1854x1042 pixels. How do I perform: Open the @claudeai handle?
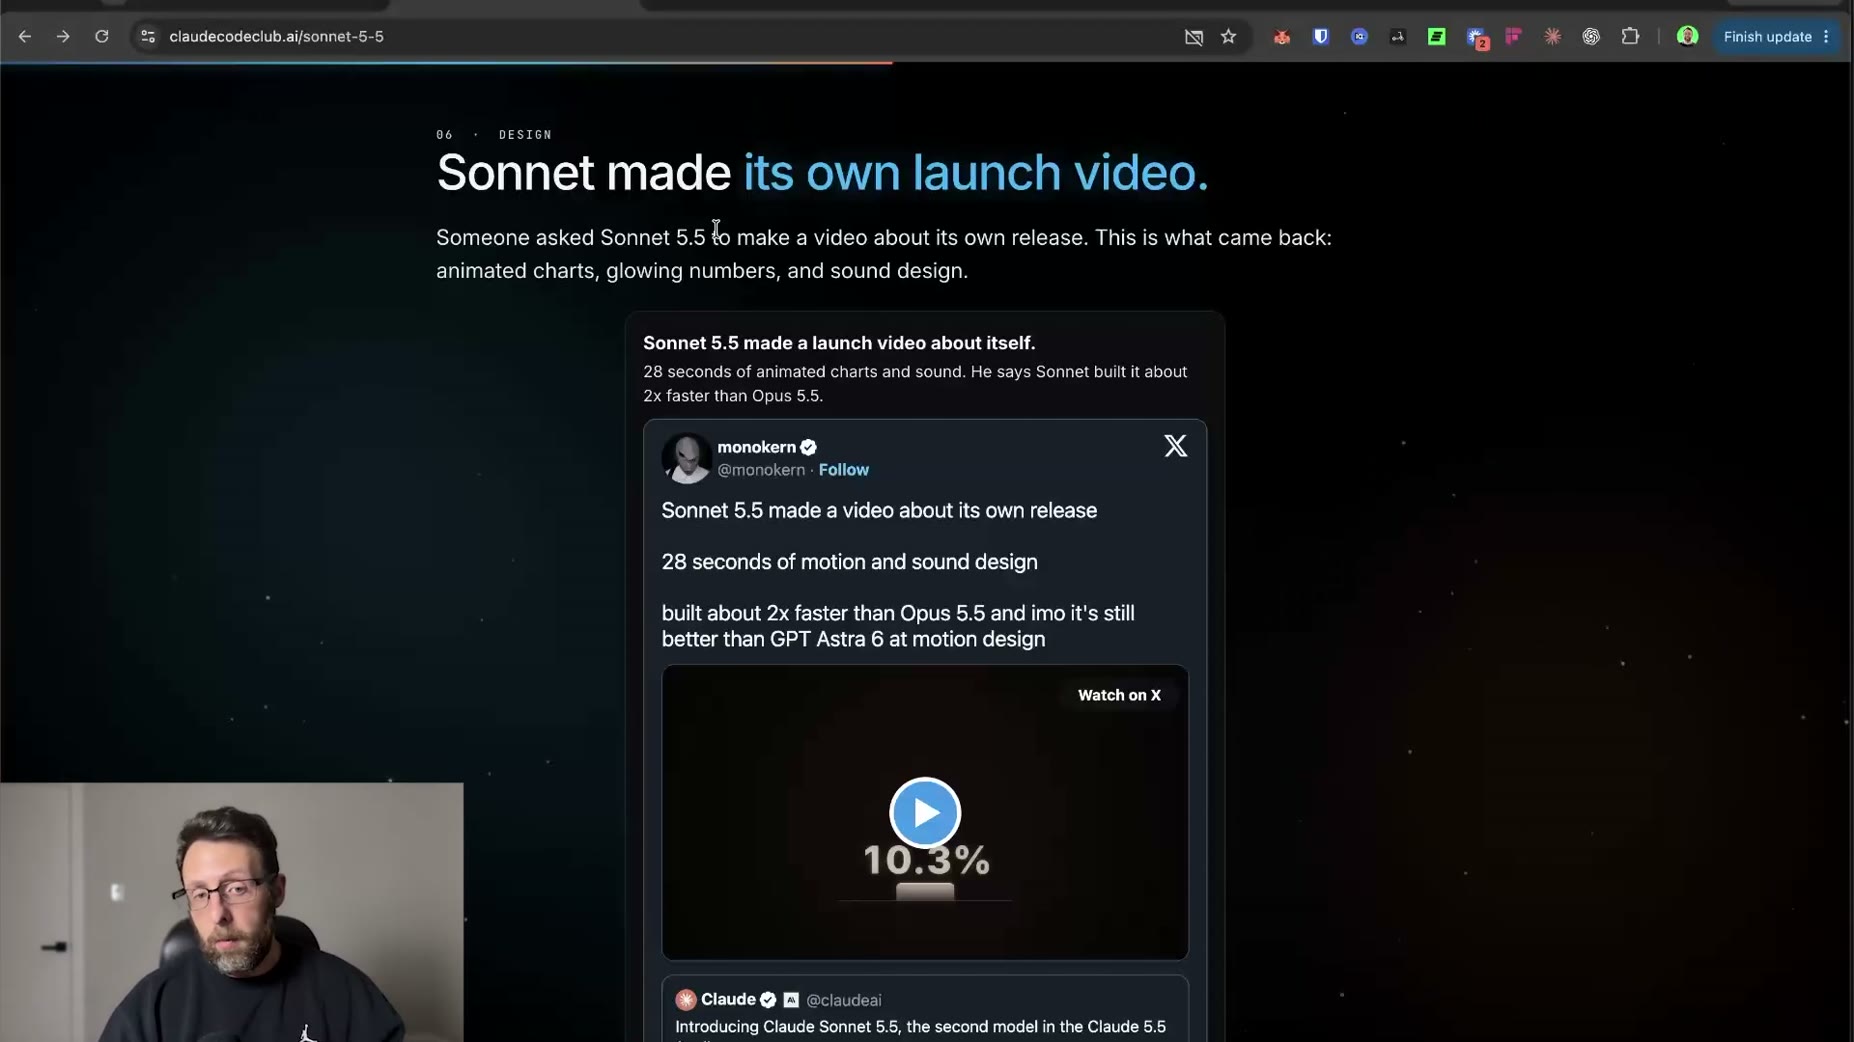click(844, 1000)
